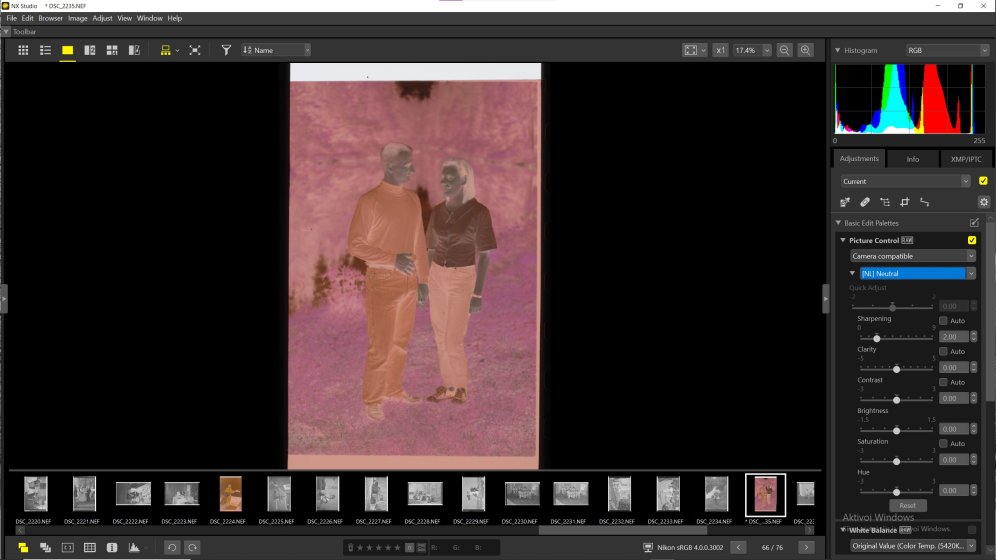Open adjustments settings gear
The height and width of the screenshot is (560, 996).
coord(983,202)
